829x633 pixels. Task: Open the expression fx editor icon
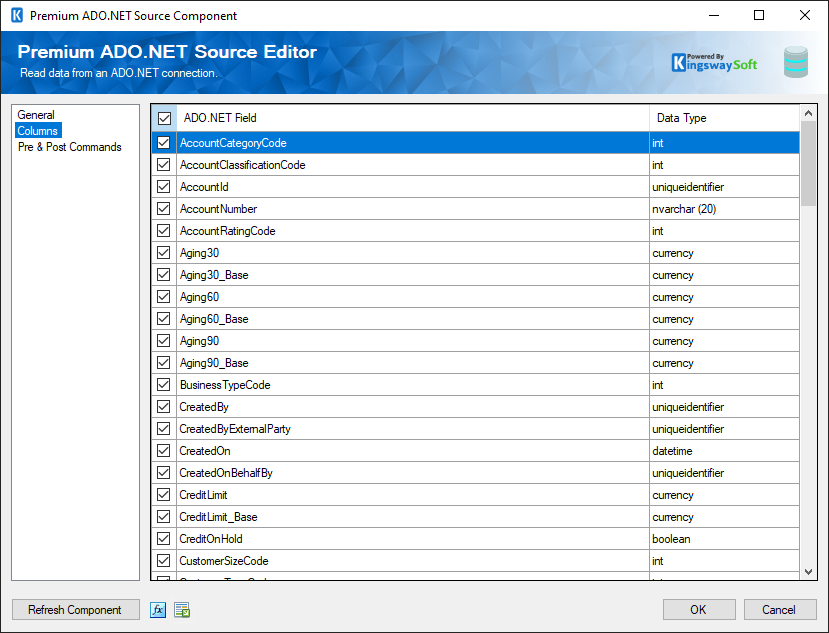(x=158, y=610)
